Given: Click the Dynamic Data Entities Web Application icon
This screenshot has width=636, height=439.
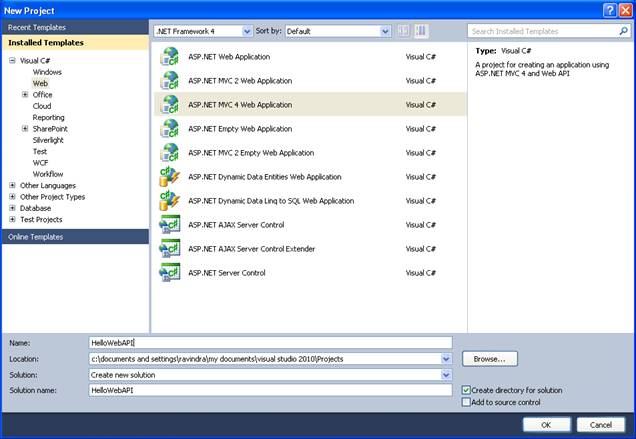Looking at the screenshot, I should tap(170, 177).
